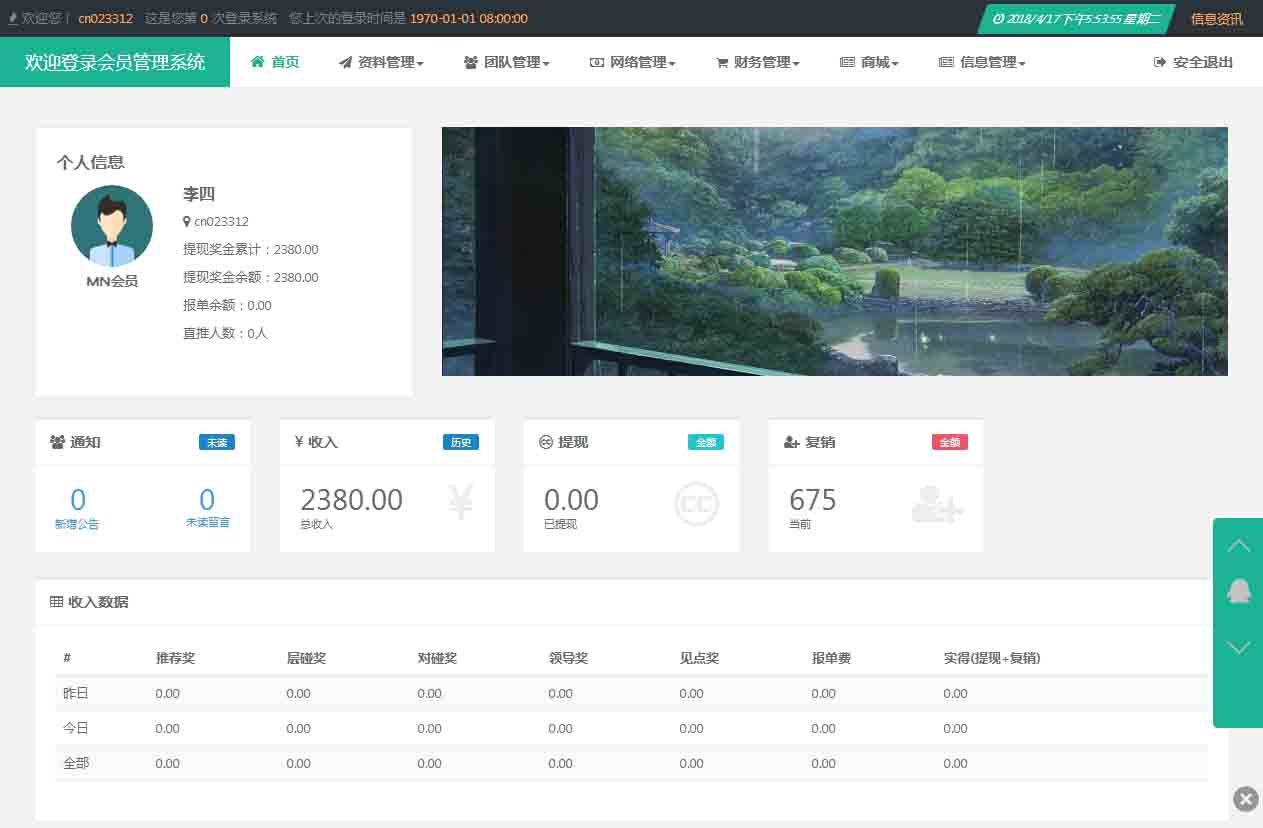Open the 信息资讯 link

coord(1217,19)
